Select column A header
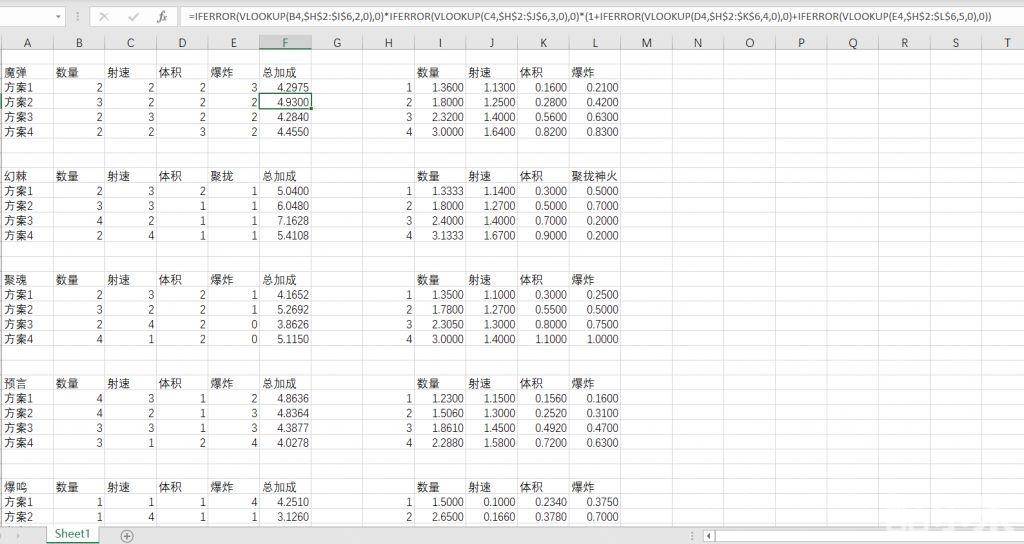The width and height of the screenshot is (1024, 544). [27, 43]
